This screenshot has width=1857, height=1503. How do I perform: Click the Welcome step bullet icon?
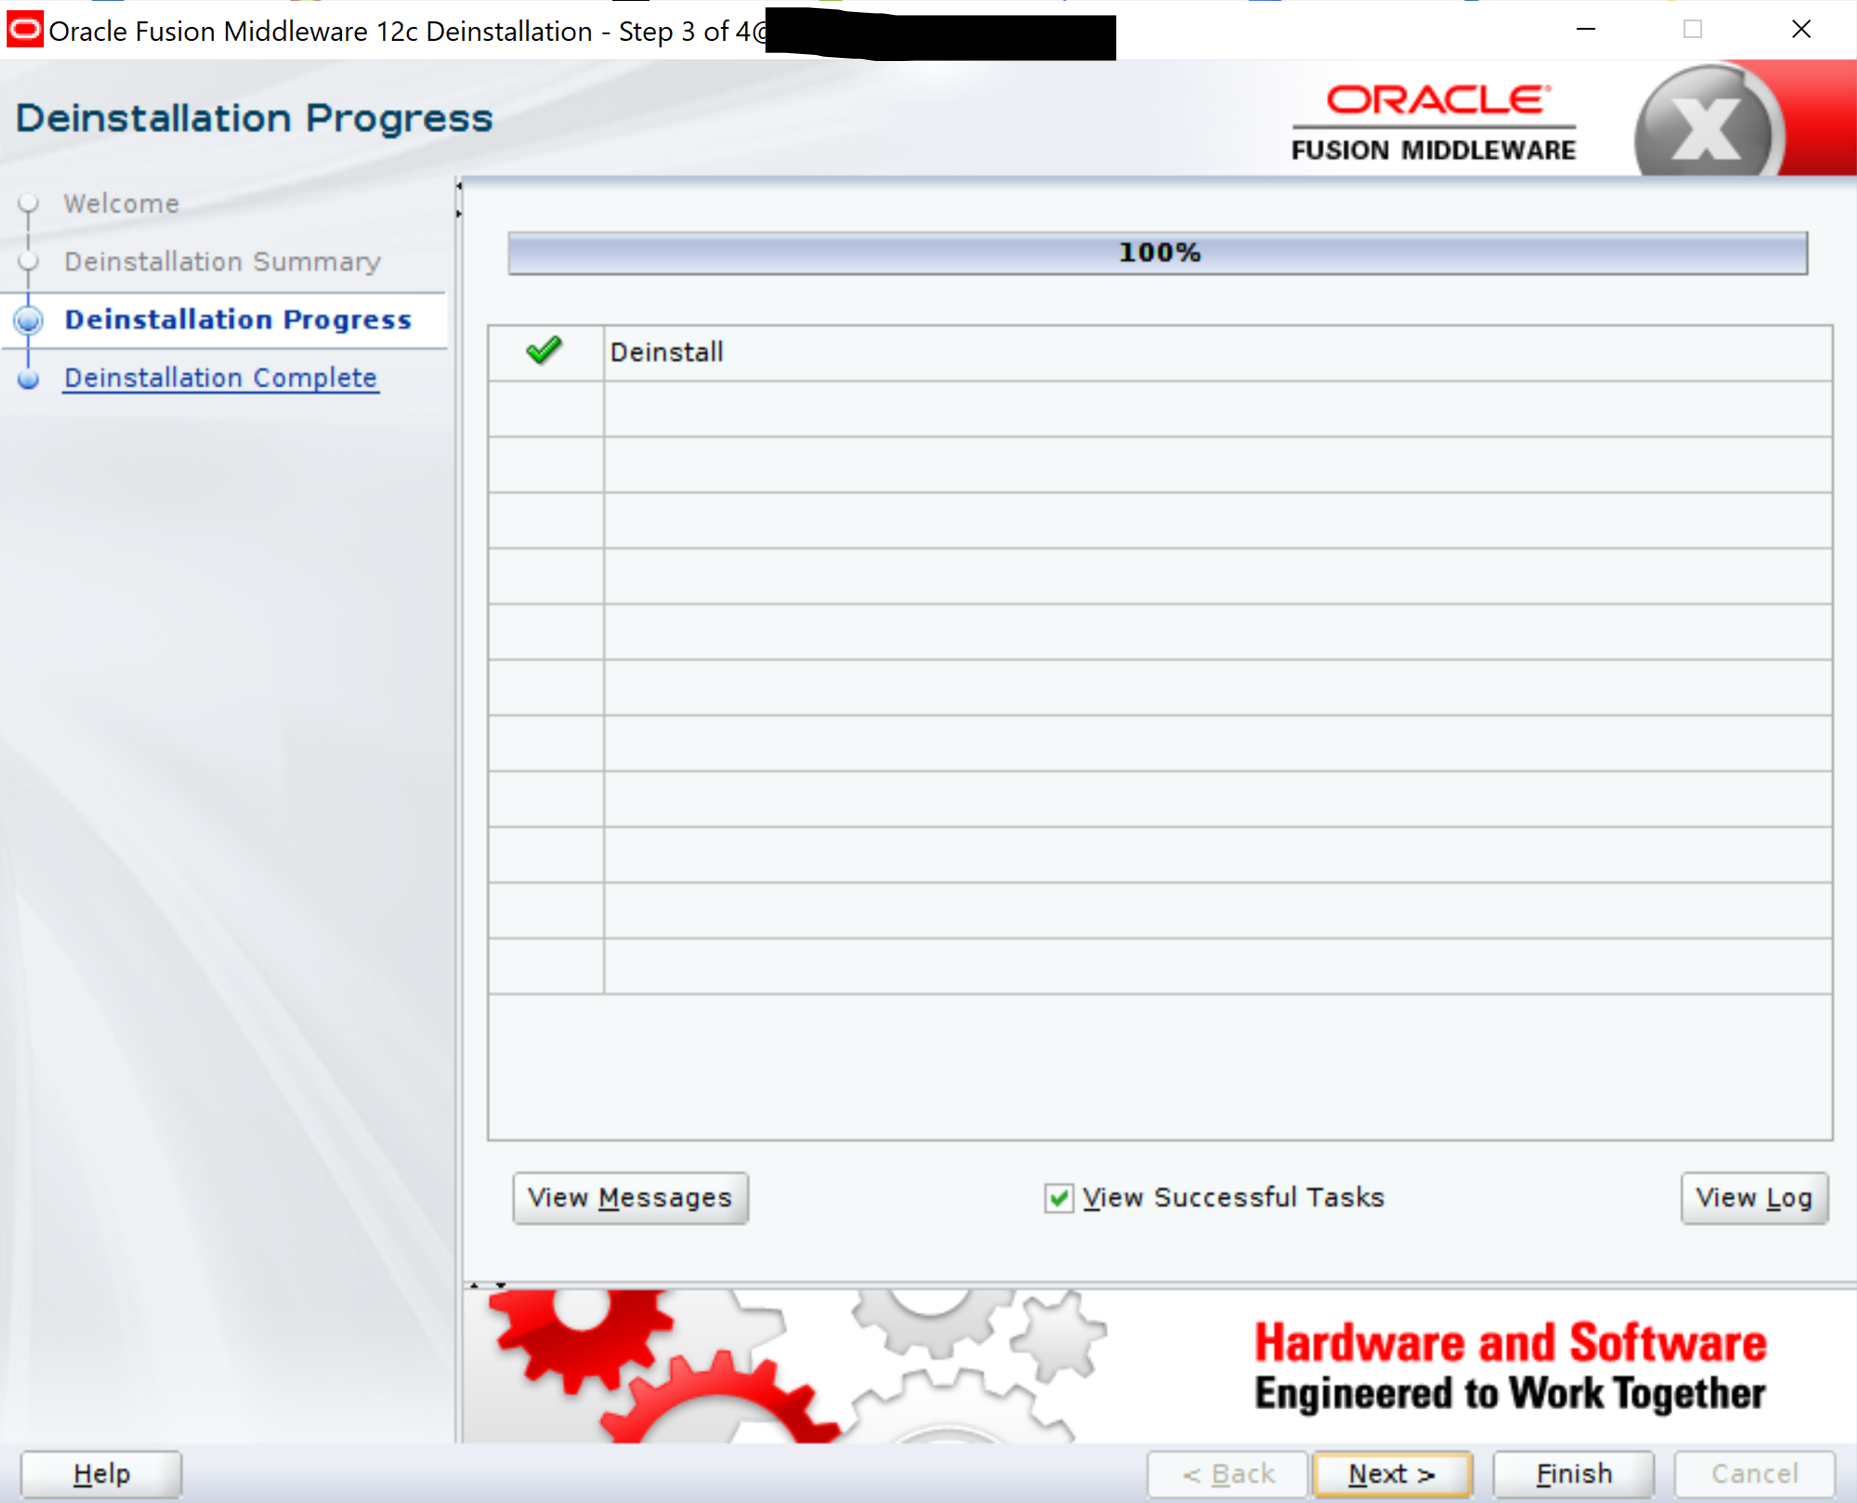(x=28, y=203)
